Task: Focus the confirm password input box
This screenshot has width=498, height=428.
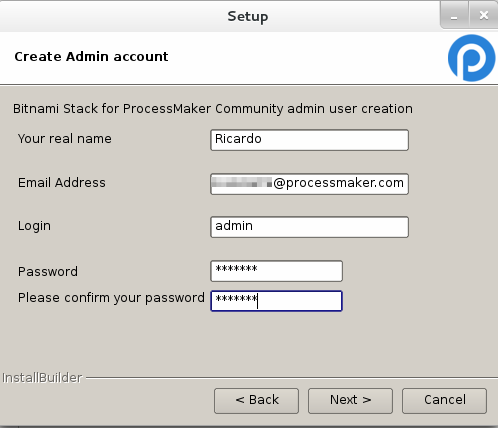Action: (276, 301)
